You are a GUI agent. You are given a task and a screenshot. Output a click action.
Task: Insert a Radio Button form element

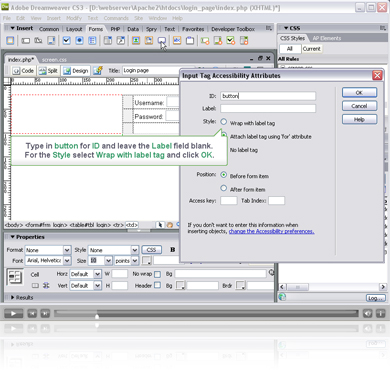click(79, 41)
